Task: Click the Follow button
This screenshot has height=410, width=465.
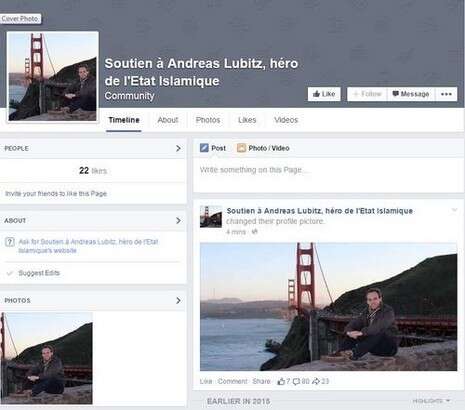Action: pos(367,94)
